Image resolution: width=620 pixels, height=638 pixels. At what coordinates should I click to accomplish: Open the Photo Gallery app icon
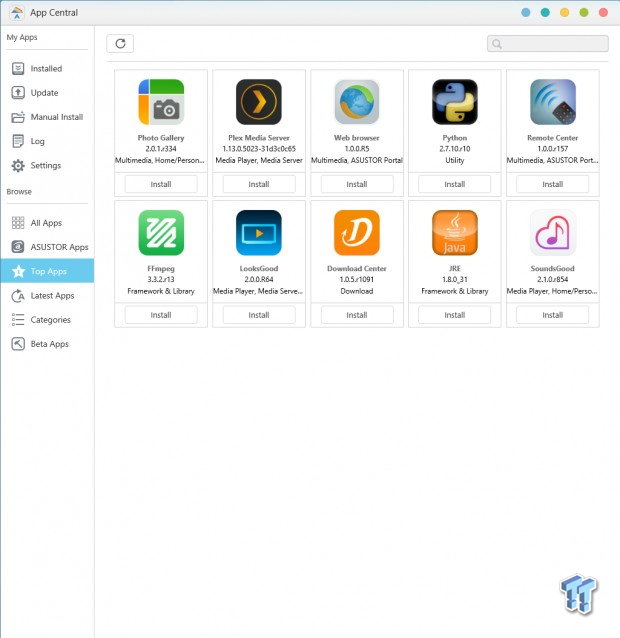click(161, 102)
